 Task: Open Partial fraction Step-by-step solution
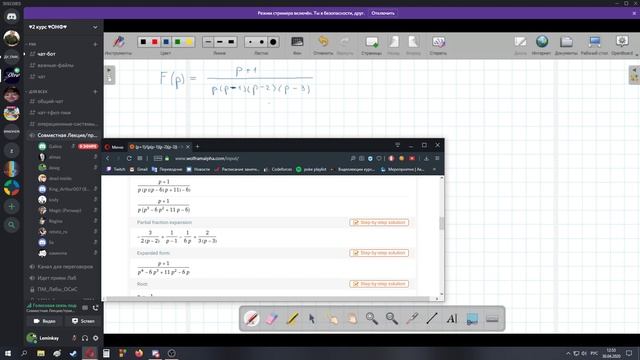pos(379,222)
